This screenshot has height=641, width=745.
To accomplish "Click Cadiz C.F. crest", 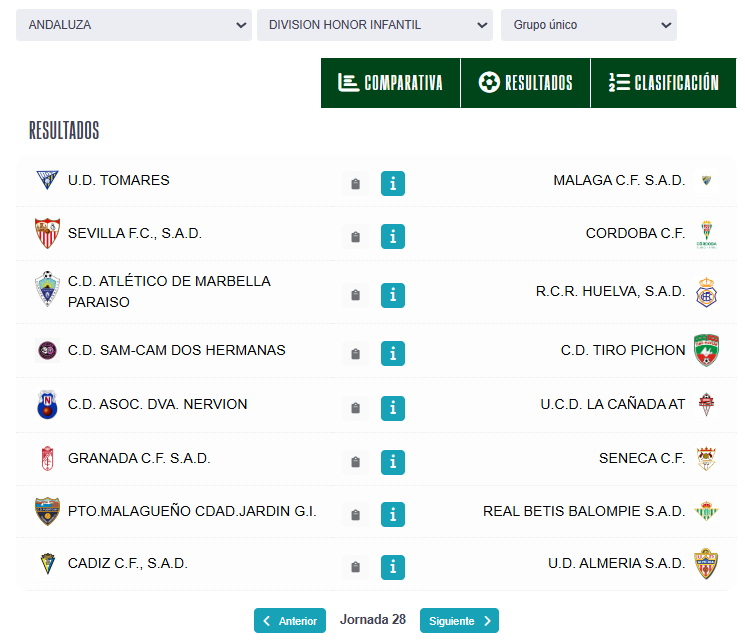I will (x=48, y=564).
